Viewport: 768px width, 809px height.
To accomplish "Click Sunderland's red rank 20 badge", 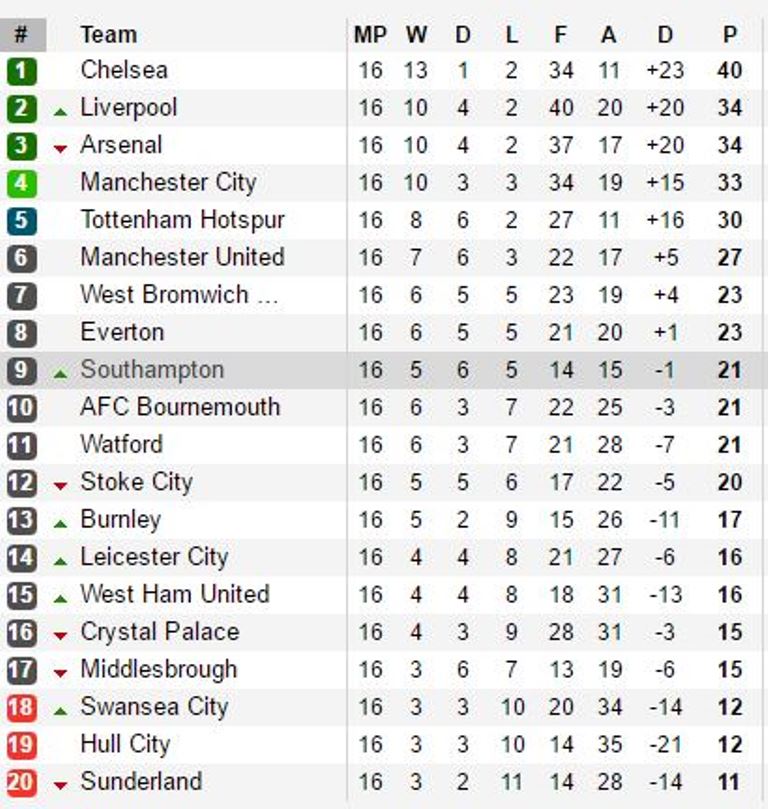I will 21,783.
